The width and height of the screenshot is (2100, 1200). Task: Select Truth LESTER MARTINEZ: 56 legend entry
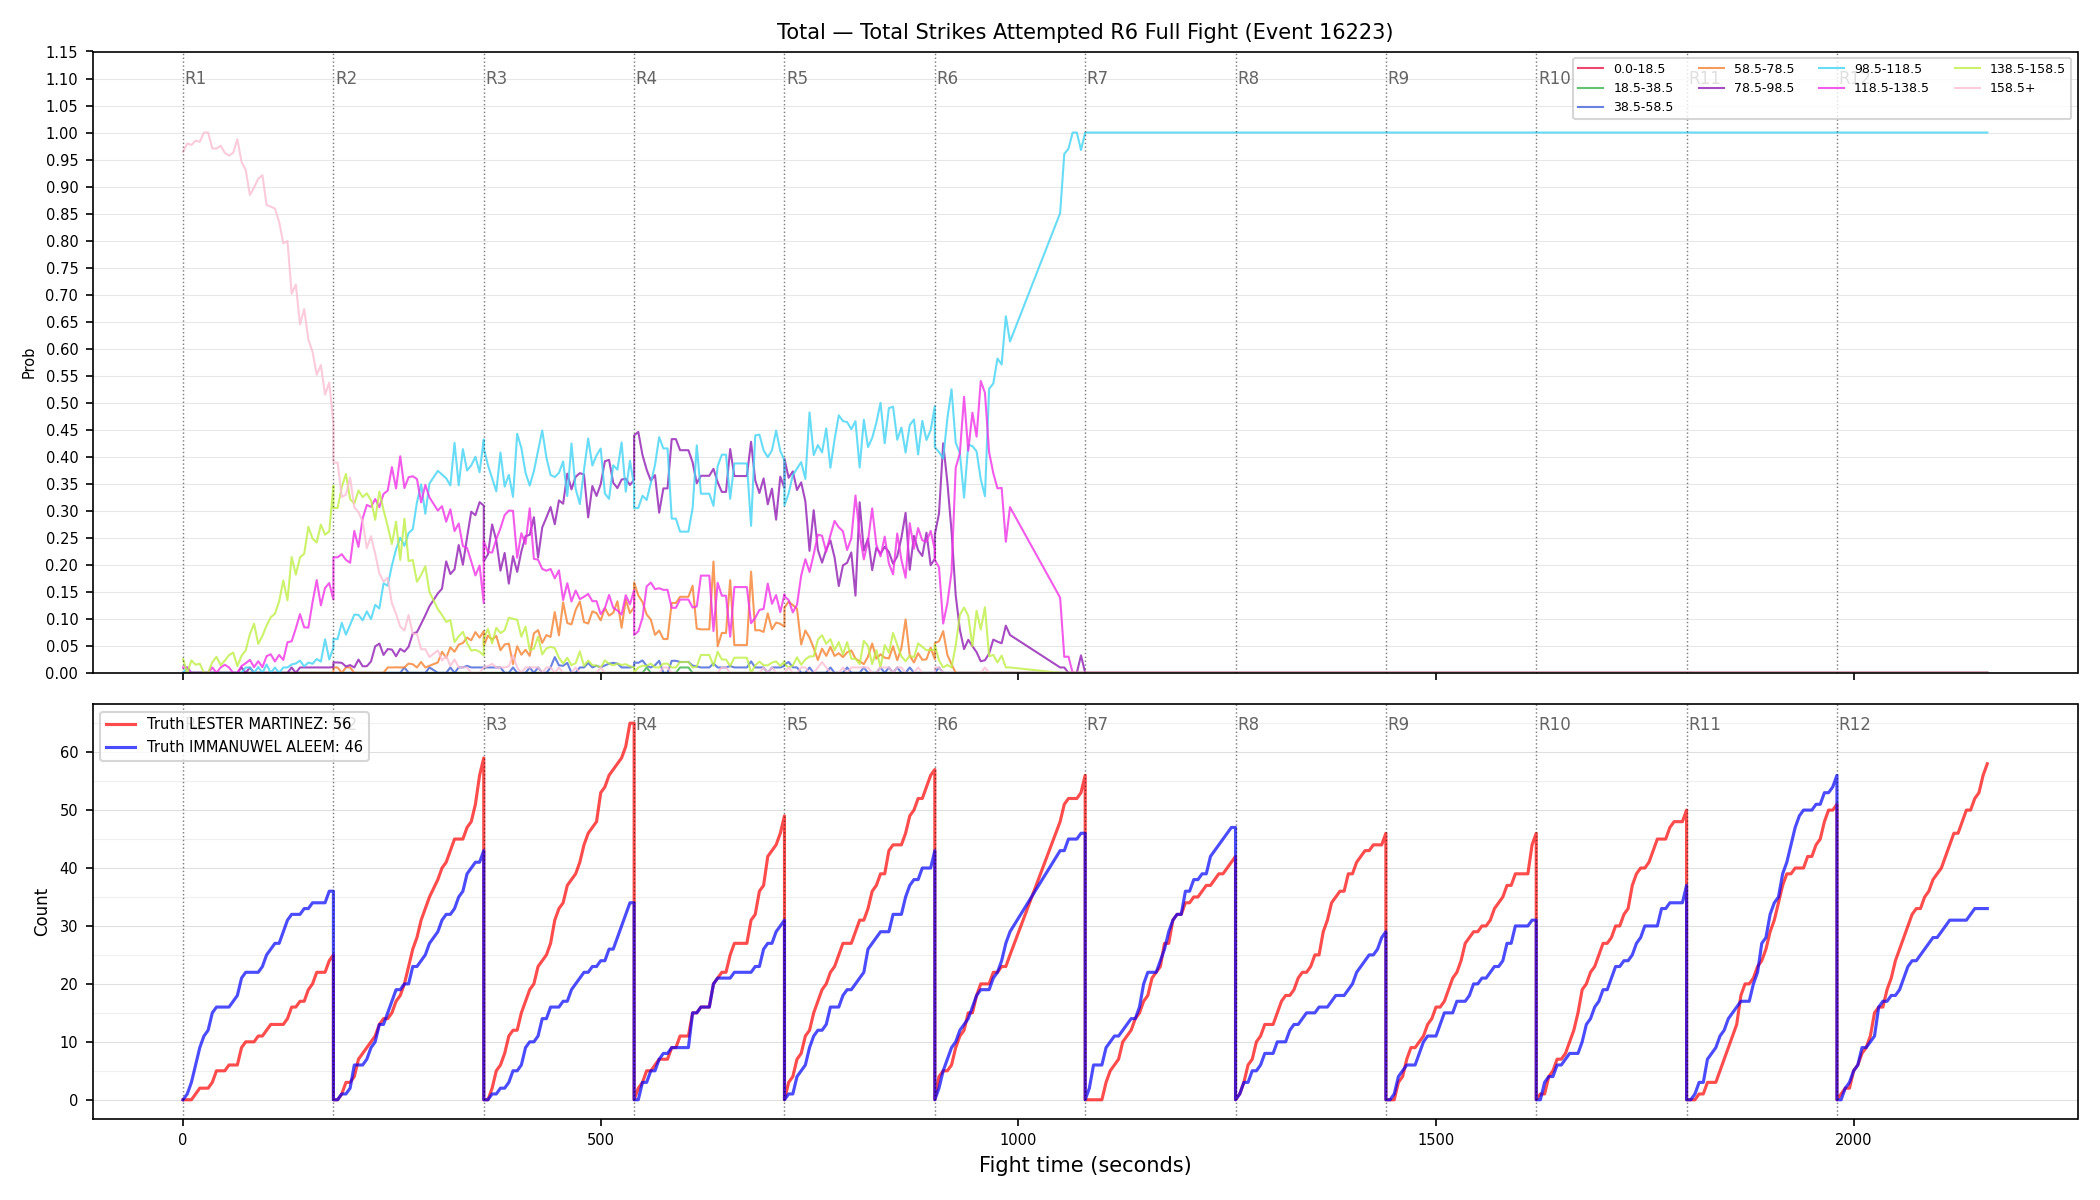coord(229,724)
